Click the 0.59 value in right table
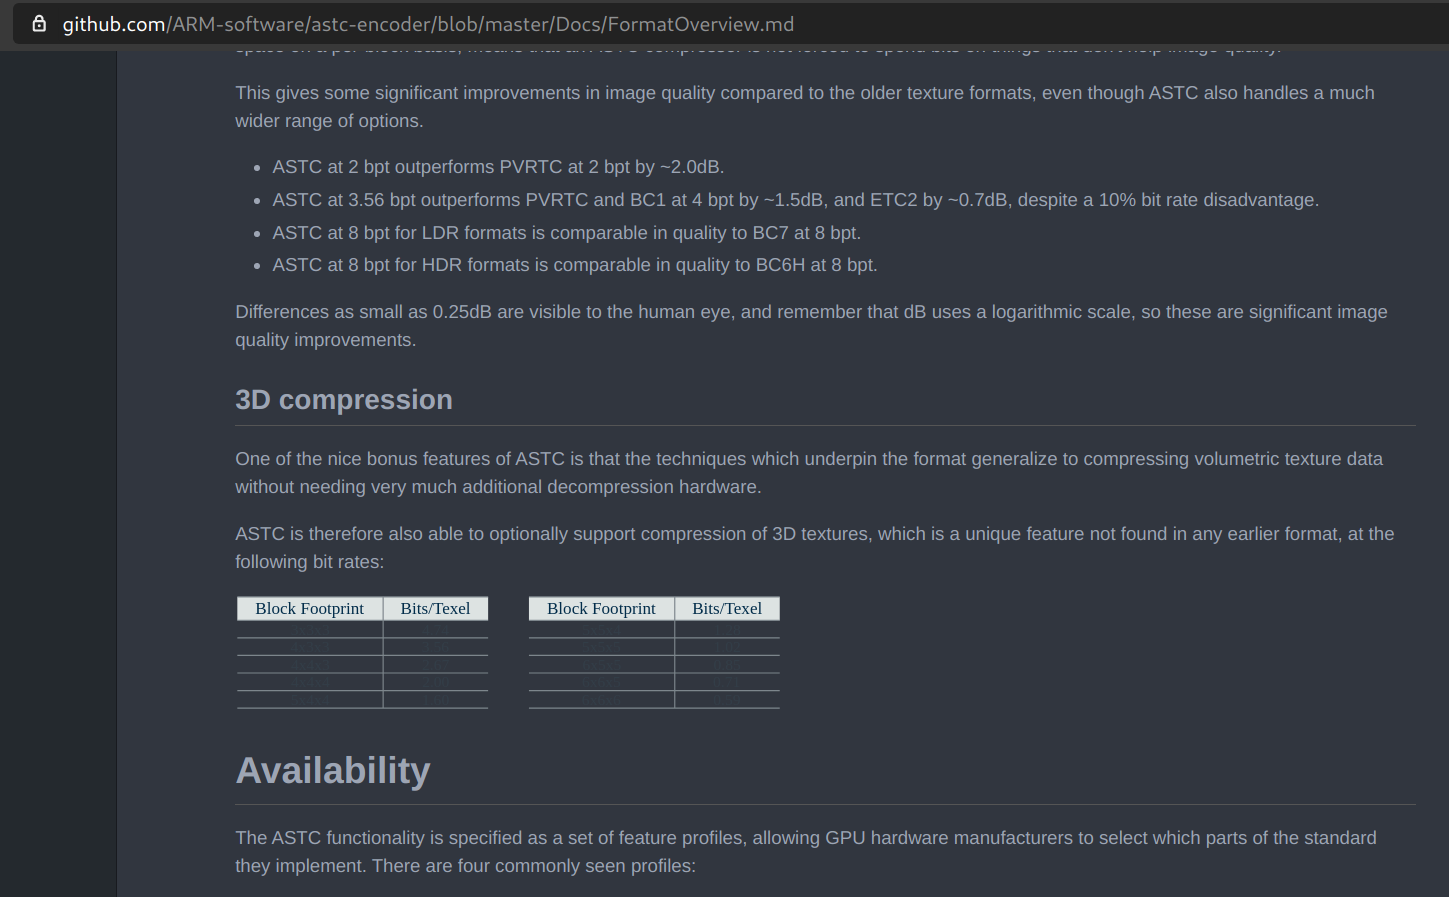 pyautogui.click(x=727, y=697)
